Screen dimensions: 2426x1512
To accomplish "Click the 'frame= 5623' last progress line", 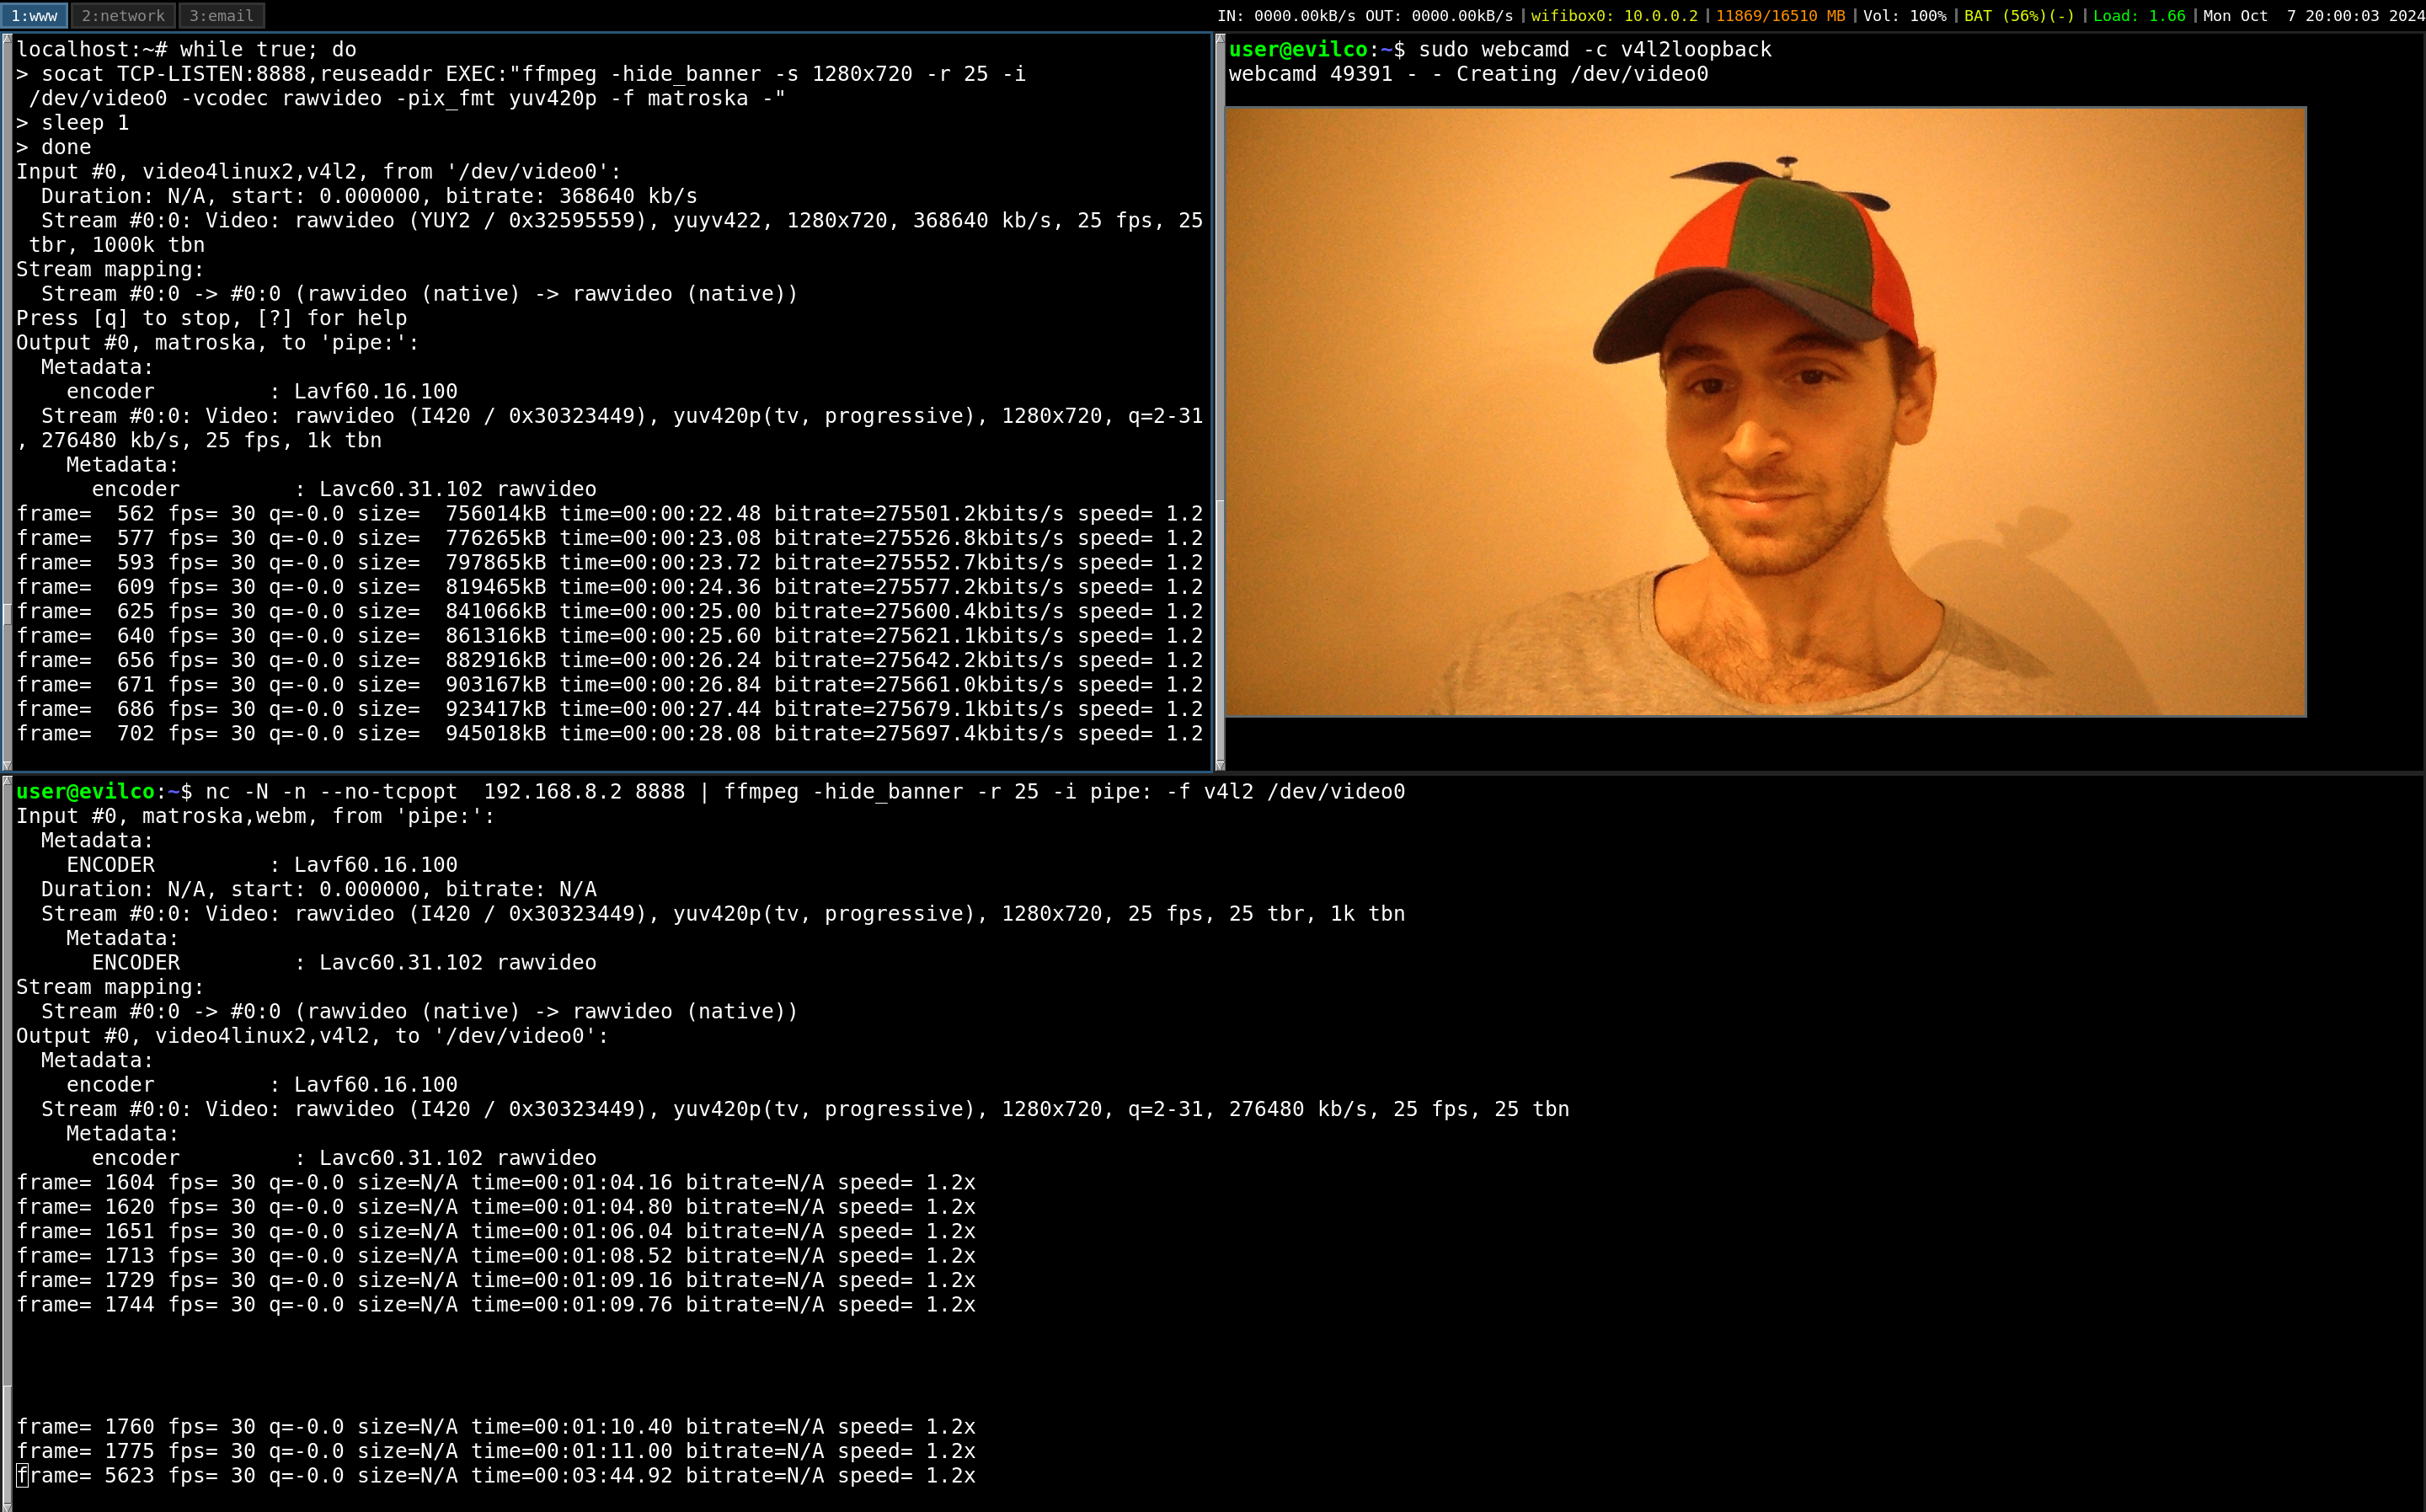I will click(495, 1476).
